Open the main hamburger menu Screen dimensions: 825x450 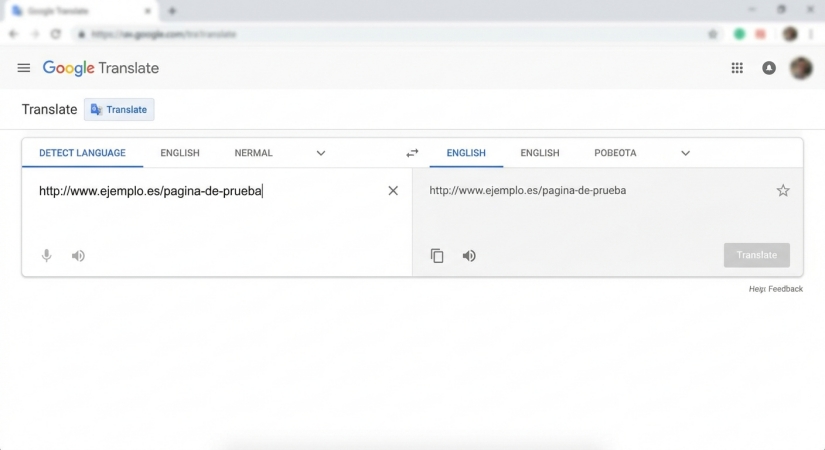pos(24,68)
